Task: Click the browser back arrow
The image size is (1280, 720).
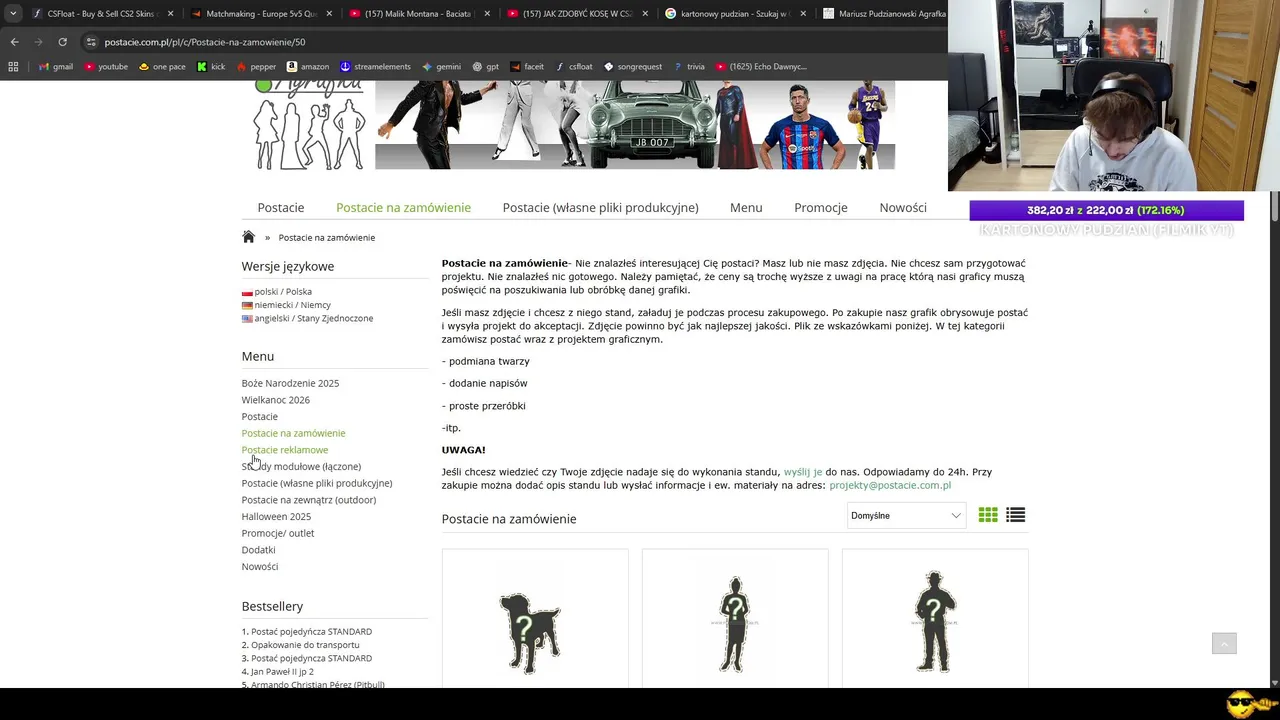Action: [x=14, y=42]
